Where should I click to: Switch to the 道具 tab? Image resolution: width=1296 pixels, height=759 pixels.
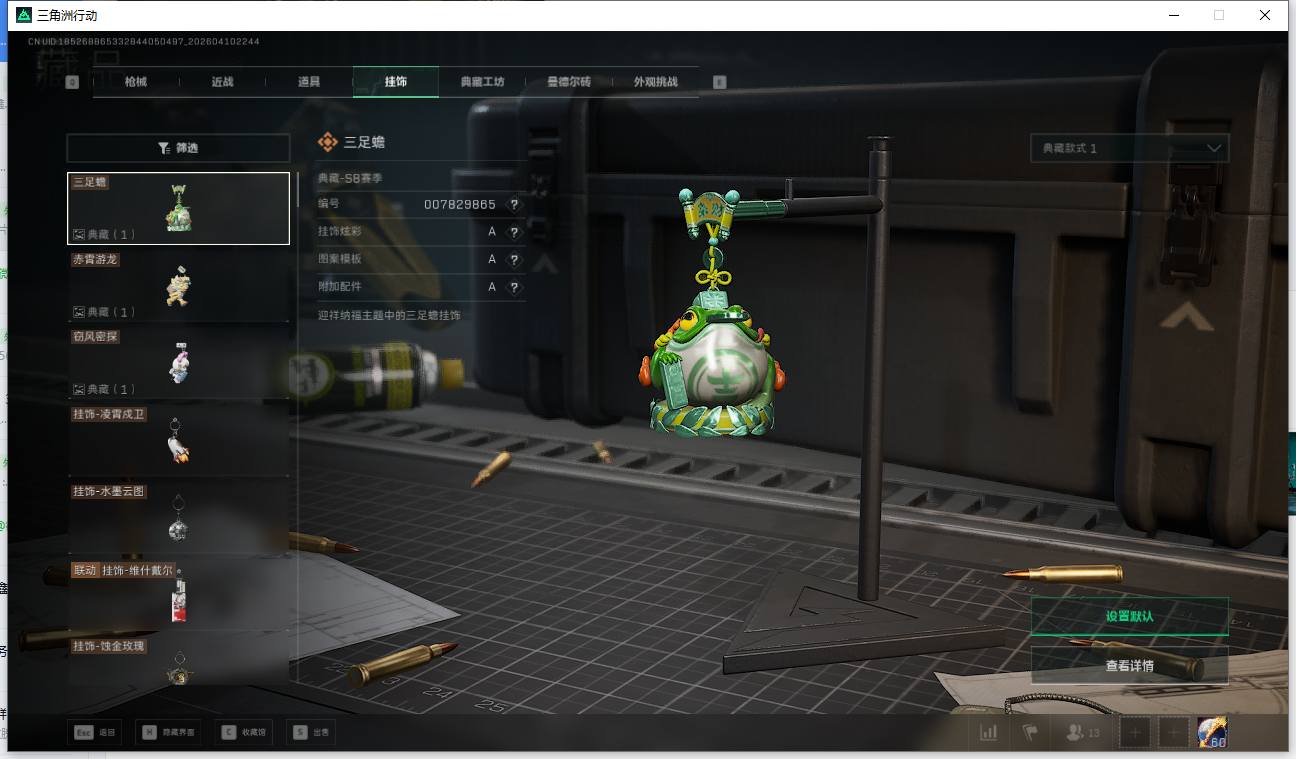[309, 82]
